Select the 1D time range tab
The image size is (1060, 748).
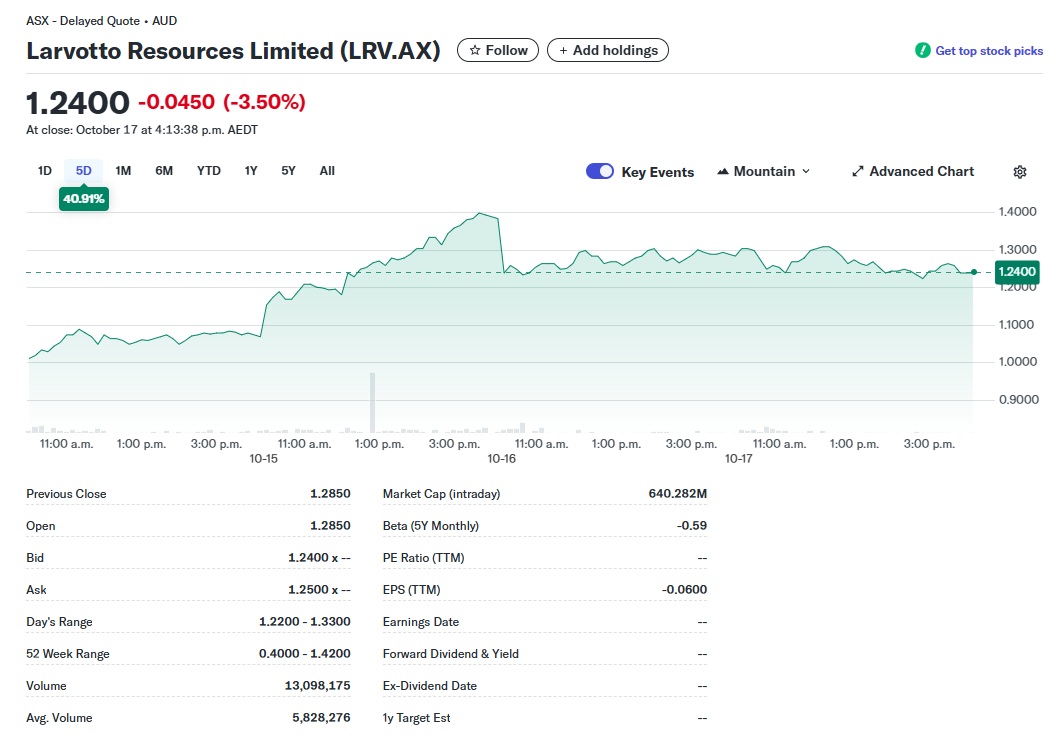tap(45, 171)
